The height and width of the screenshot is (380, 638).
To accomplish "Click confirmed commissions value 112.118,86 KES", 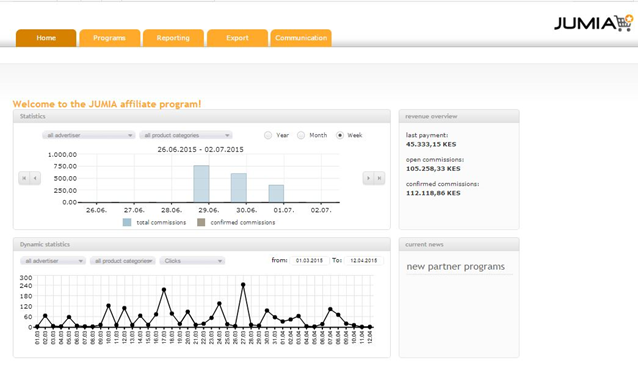I will pyautogui.click(x=433, y=193).
